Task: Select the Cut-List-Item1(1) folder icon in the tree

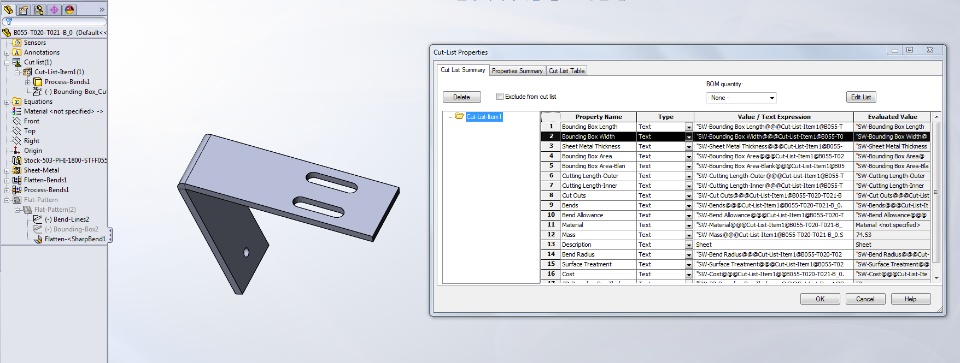Action: pyautogui.click(x=27, y=72)
